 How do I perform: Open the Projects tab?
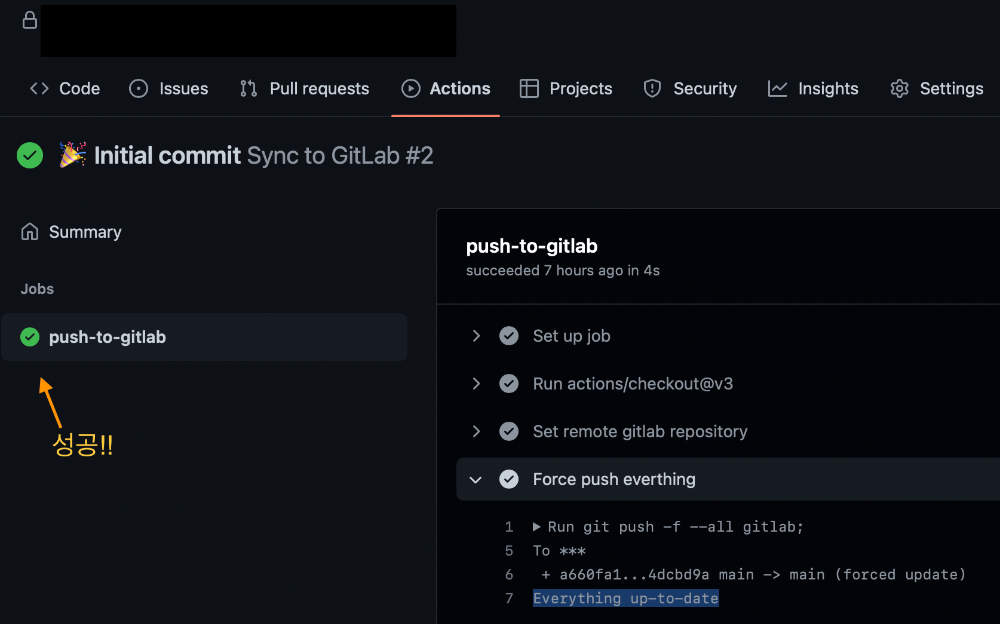(x=566, y=89)
